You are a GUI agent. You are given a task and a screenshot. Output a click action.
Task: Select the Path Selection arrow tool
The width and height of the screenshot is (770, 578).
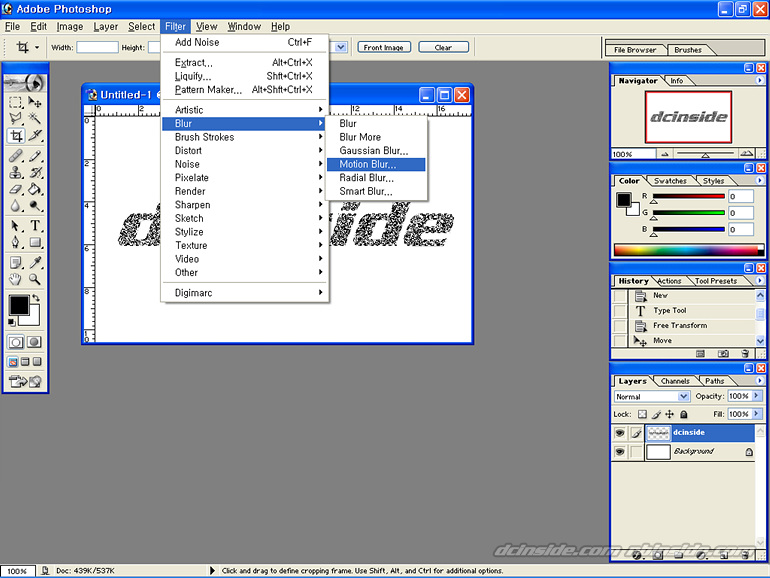(x=15, y=226)
